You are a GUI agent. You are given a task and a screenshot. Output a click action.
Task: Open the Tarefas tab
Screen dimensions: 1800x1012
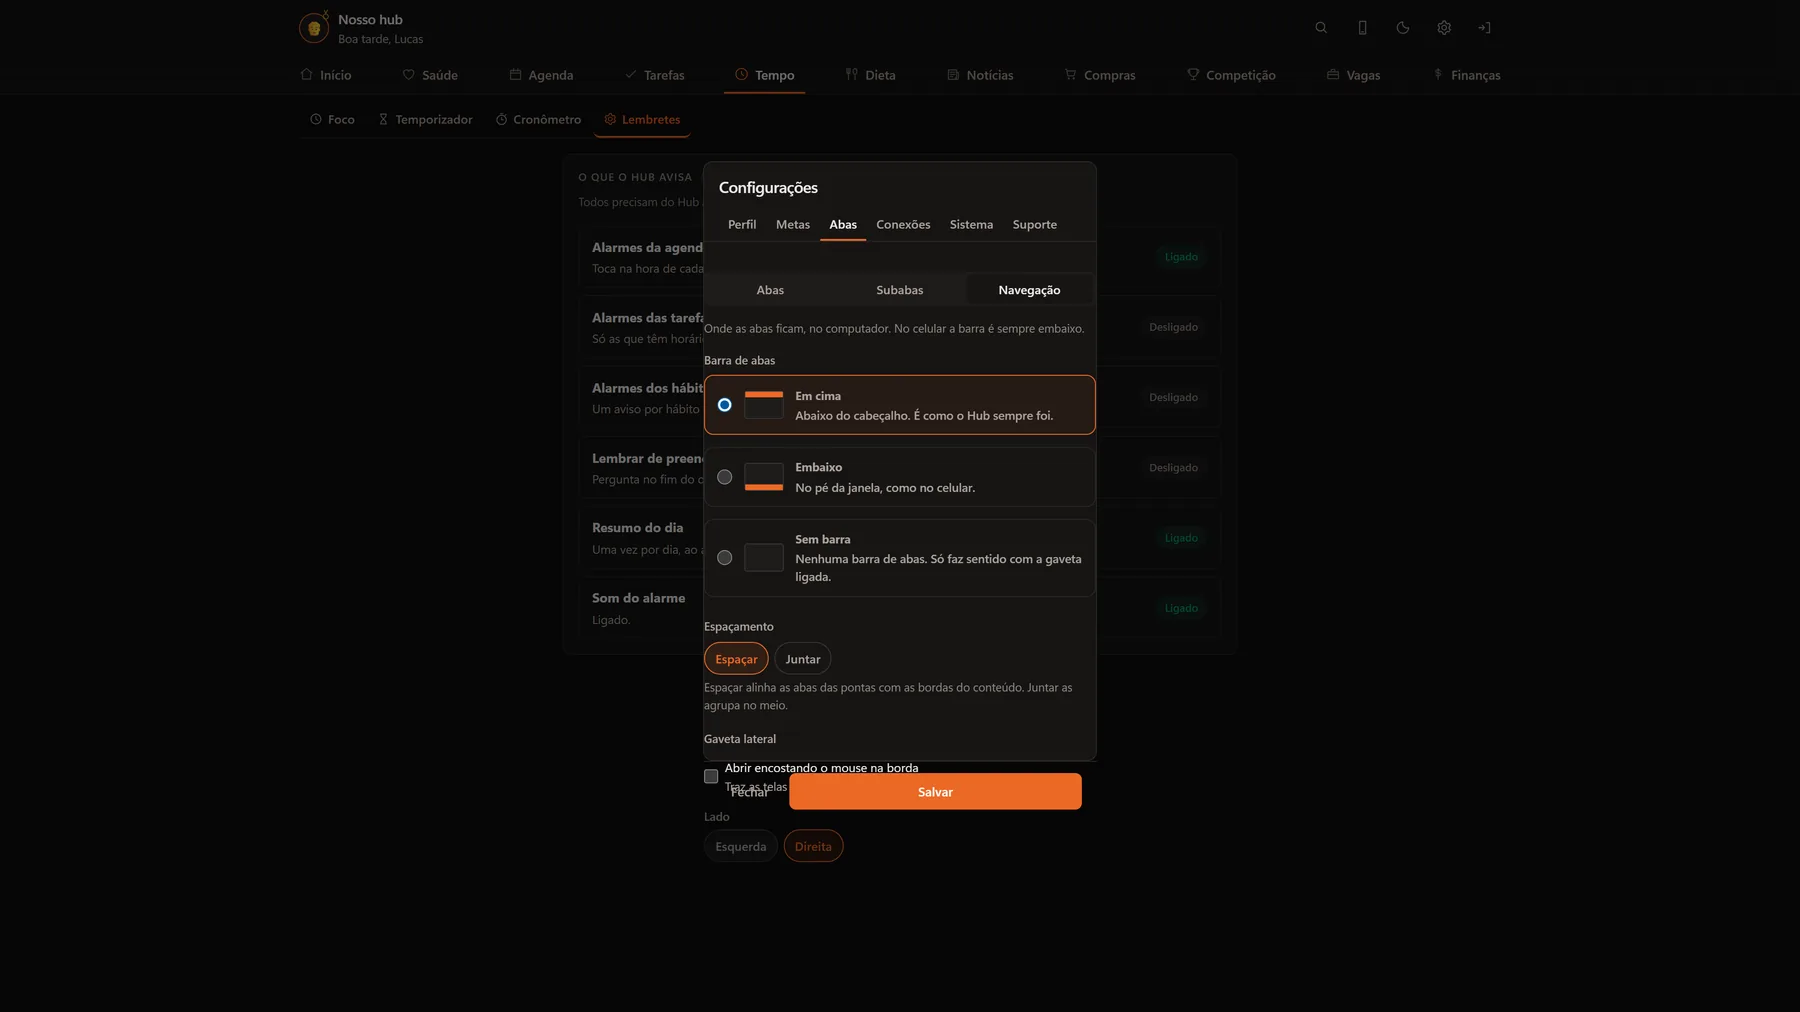point(655,75)
